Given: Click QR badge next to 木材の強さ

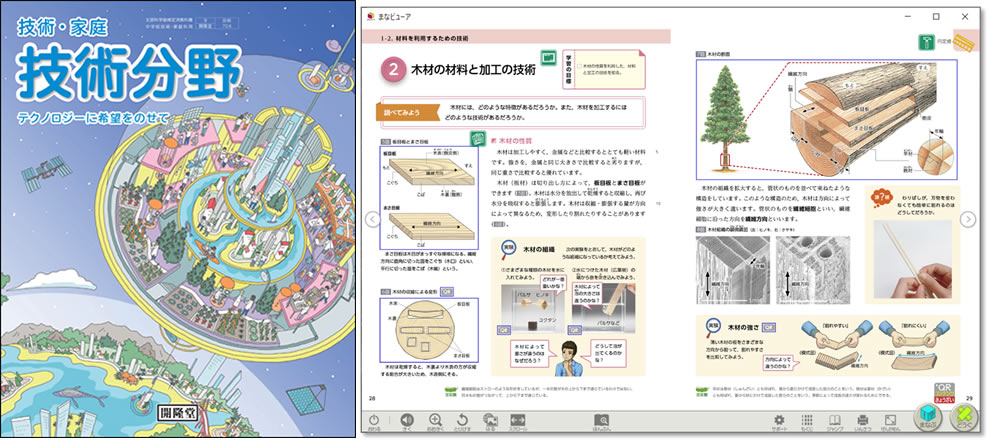Looking at the screenshot, I should (x=769, y=327).
